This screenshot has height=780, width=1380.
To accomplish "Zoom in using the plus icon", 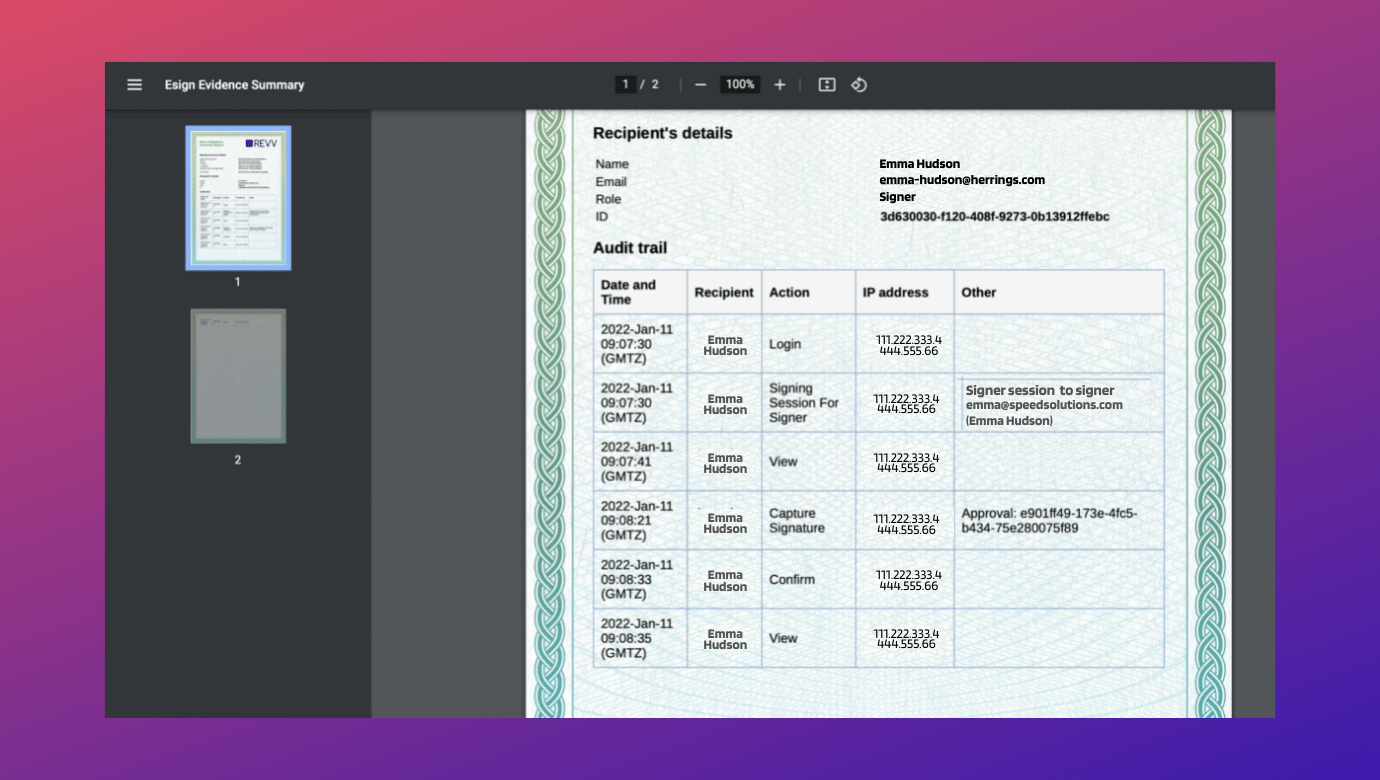I will (780, 85).
